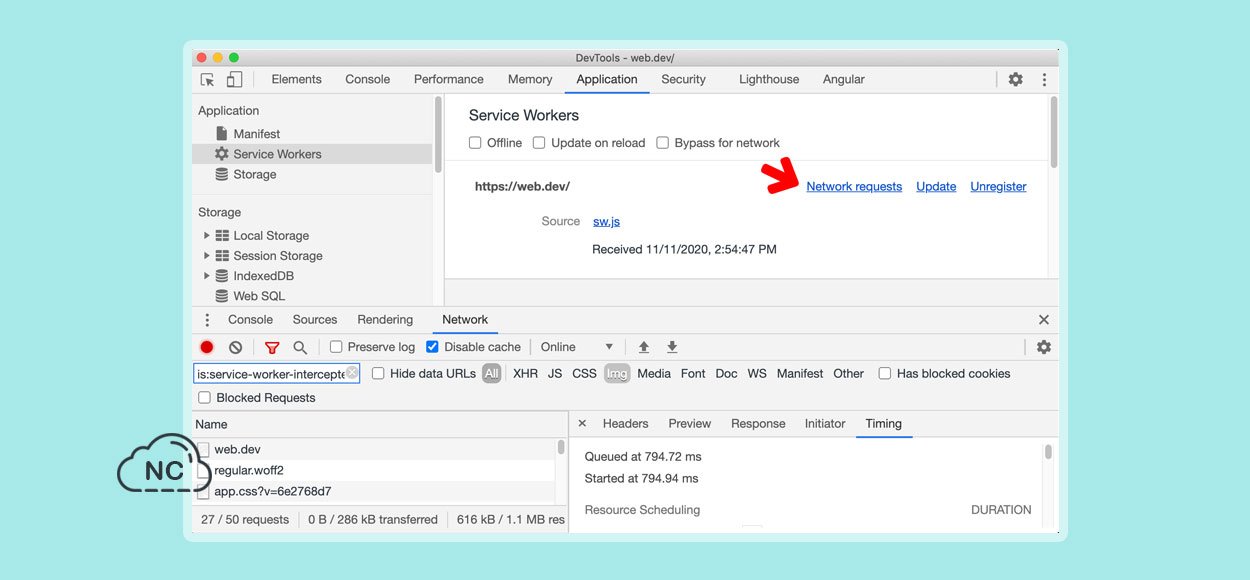Filter requests by Img
Viewport: 1250px width, 580px height.
click(x=617, y=374)
